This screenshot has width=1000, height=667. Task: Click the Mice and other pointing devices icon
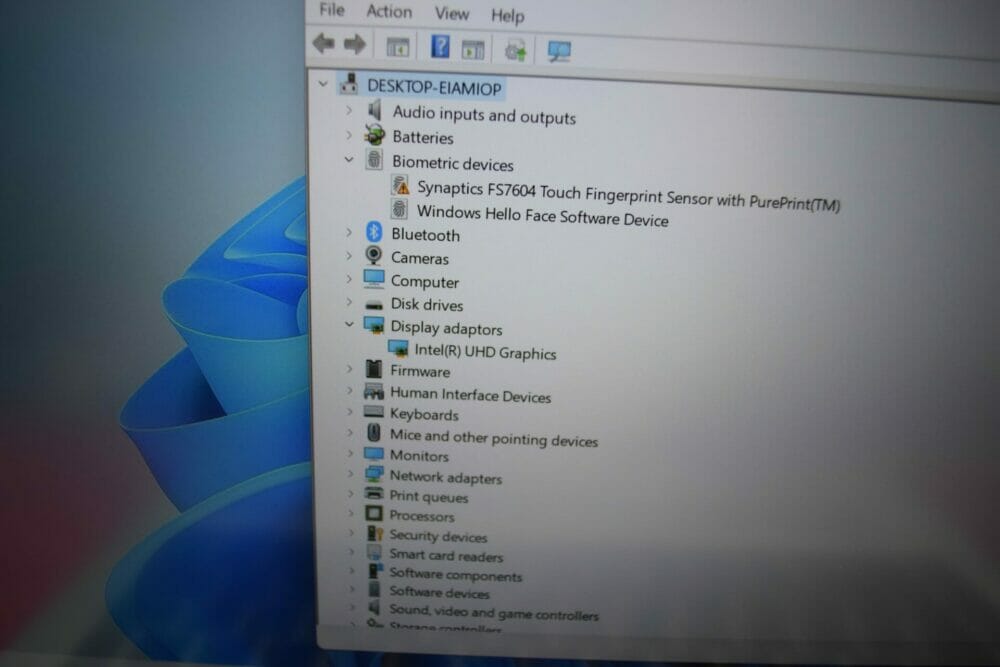click(x=374, y=433)
